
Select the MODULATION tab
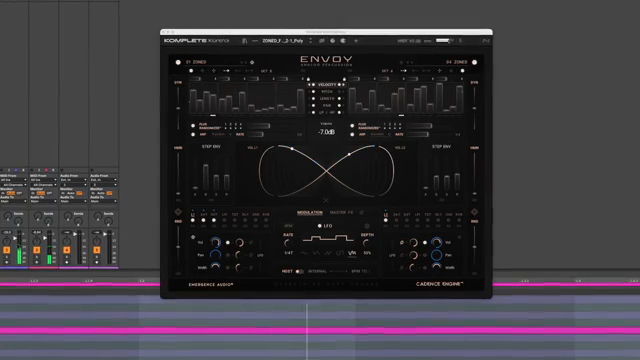[310, 213]
